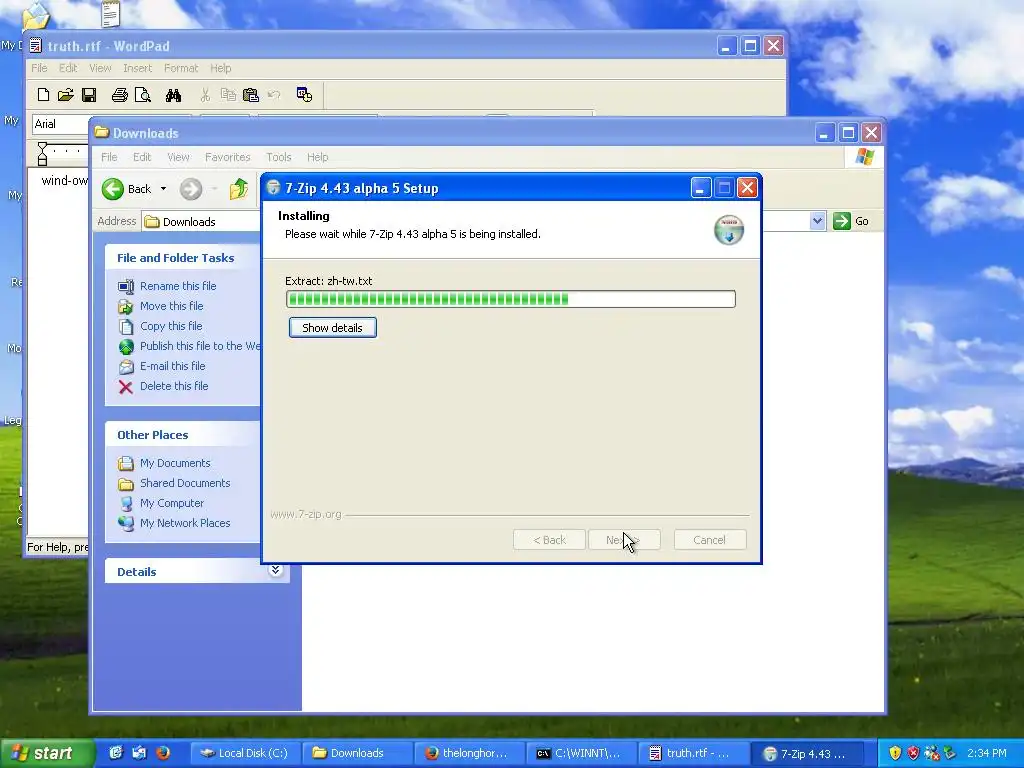Click the red X Delete icon
This screenshot has width=1024, height=768.
click(x=126, y=387)
